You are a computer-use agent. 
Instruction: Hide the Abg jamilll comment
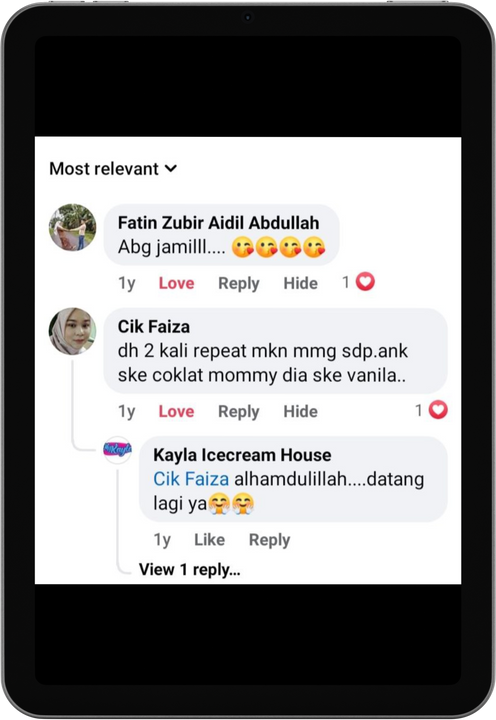click(x=300, y=283)
